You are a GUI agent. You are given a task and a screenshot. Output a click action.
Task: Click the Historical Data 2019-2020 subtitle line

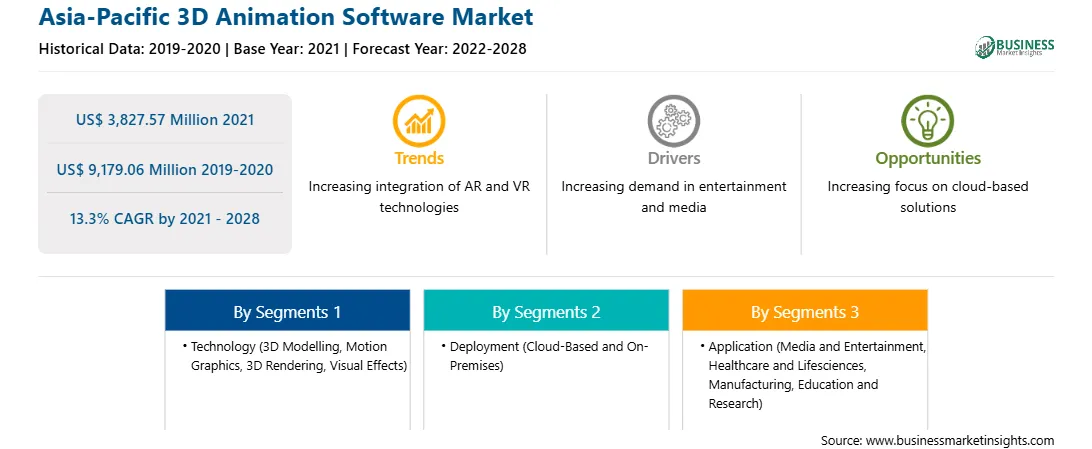(282, 49)
